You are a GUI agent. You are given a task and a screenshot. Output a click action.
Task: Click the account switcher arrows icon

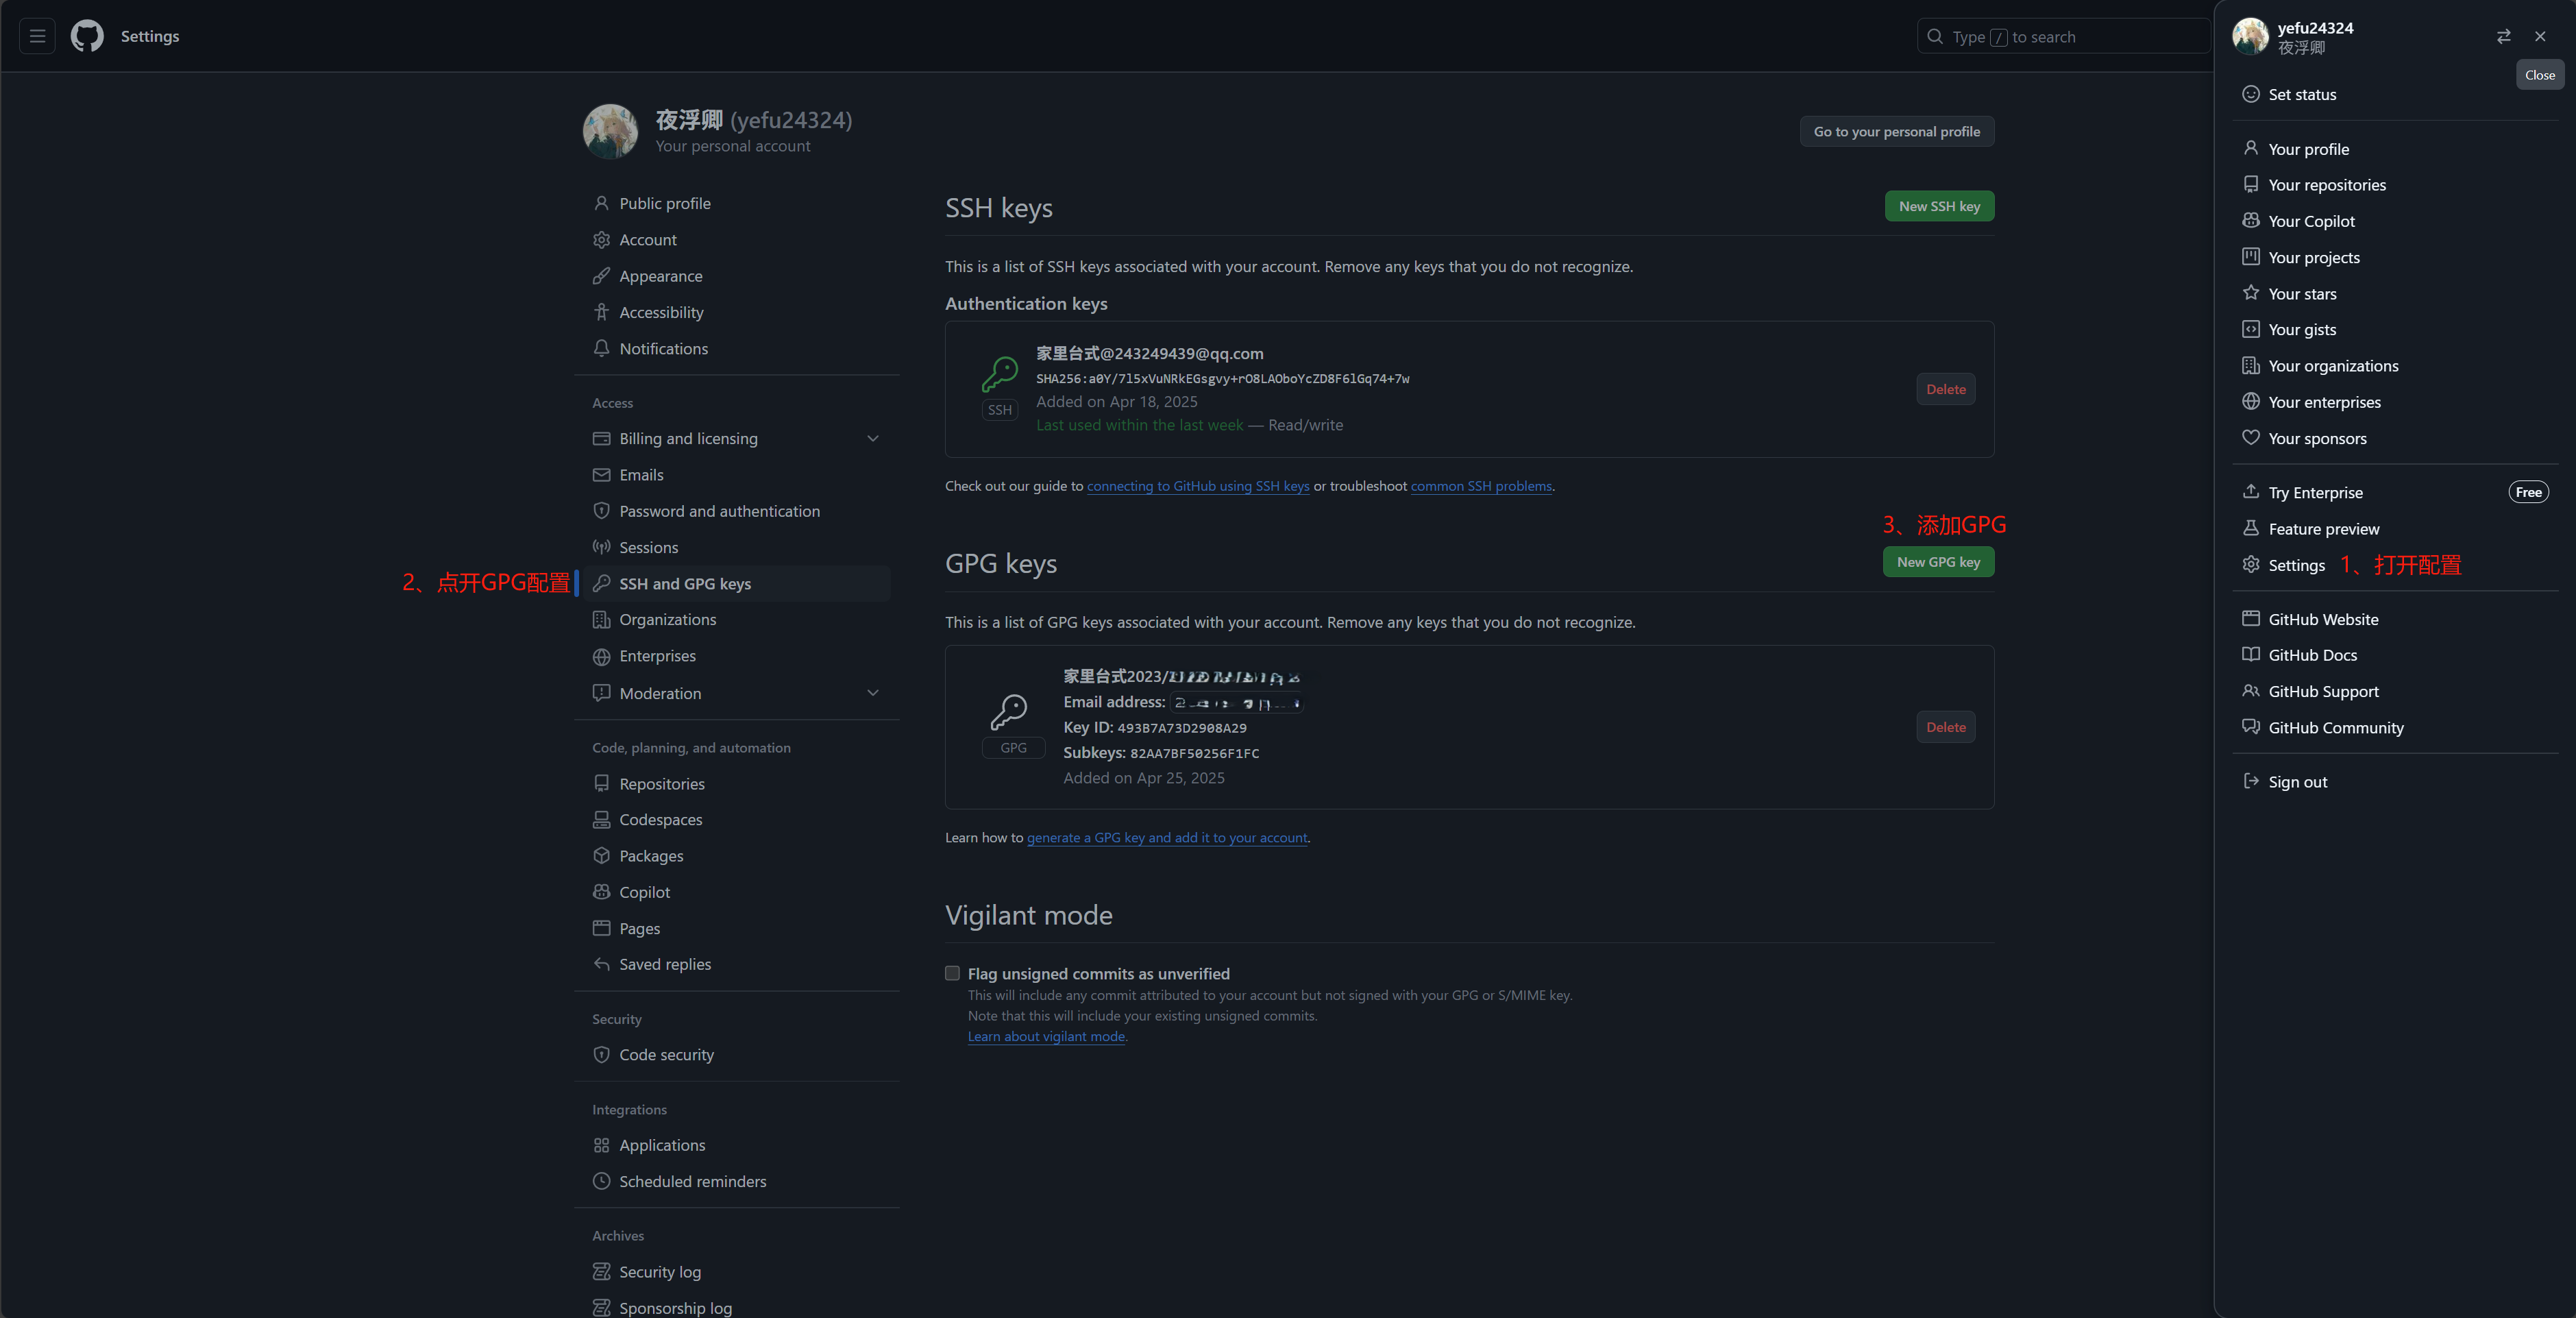2503,36
